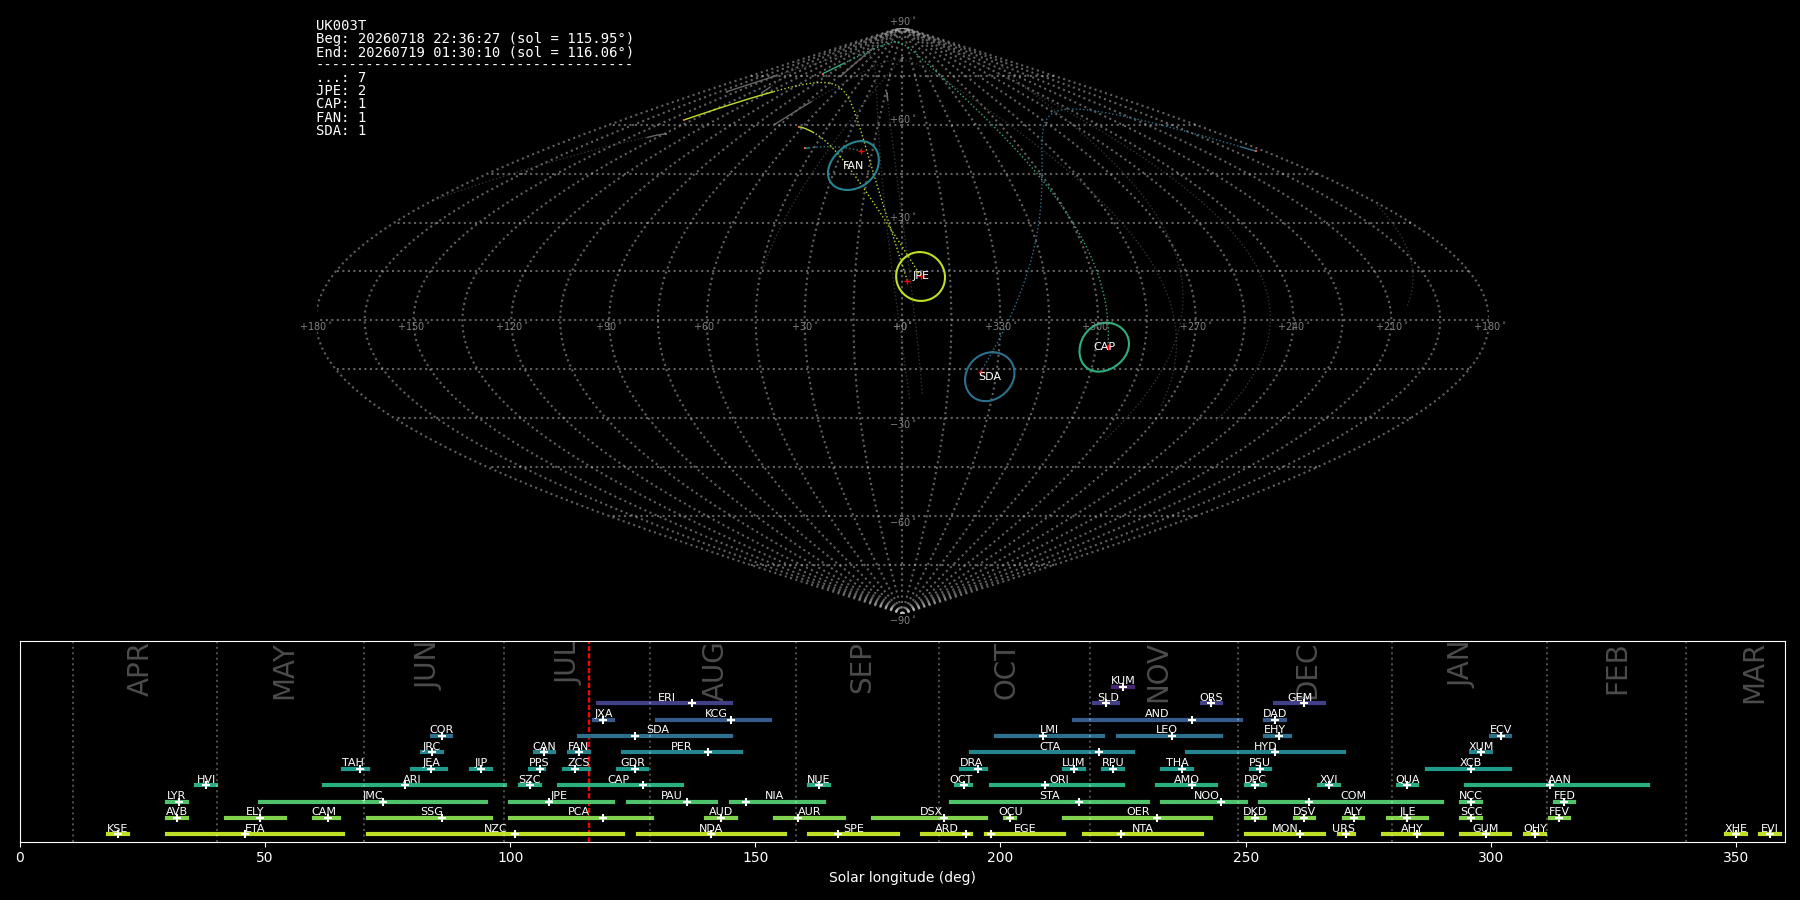The height and width of the screenshot is (900, 1800).
Task: Select the GEM shower label in timeline
Action: [1299, 698]
